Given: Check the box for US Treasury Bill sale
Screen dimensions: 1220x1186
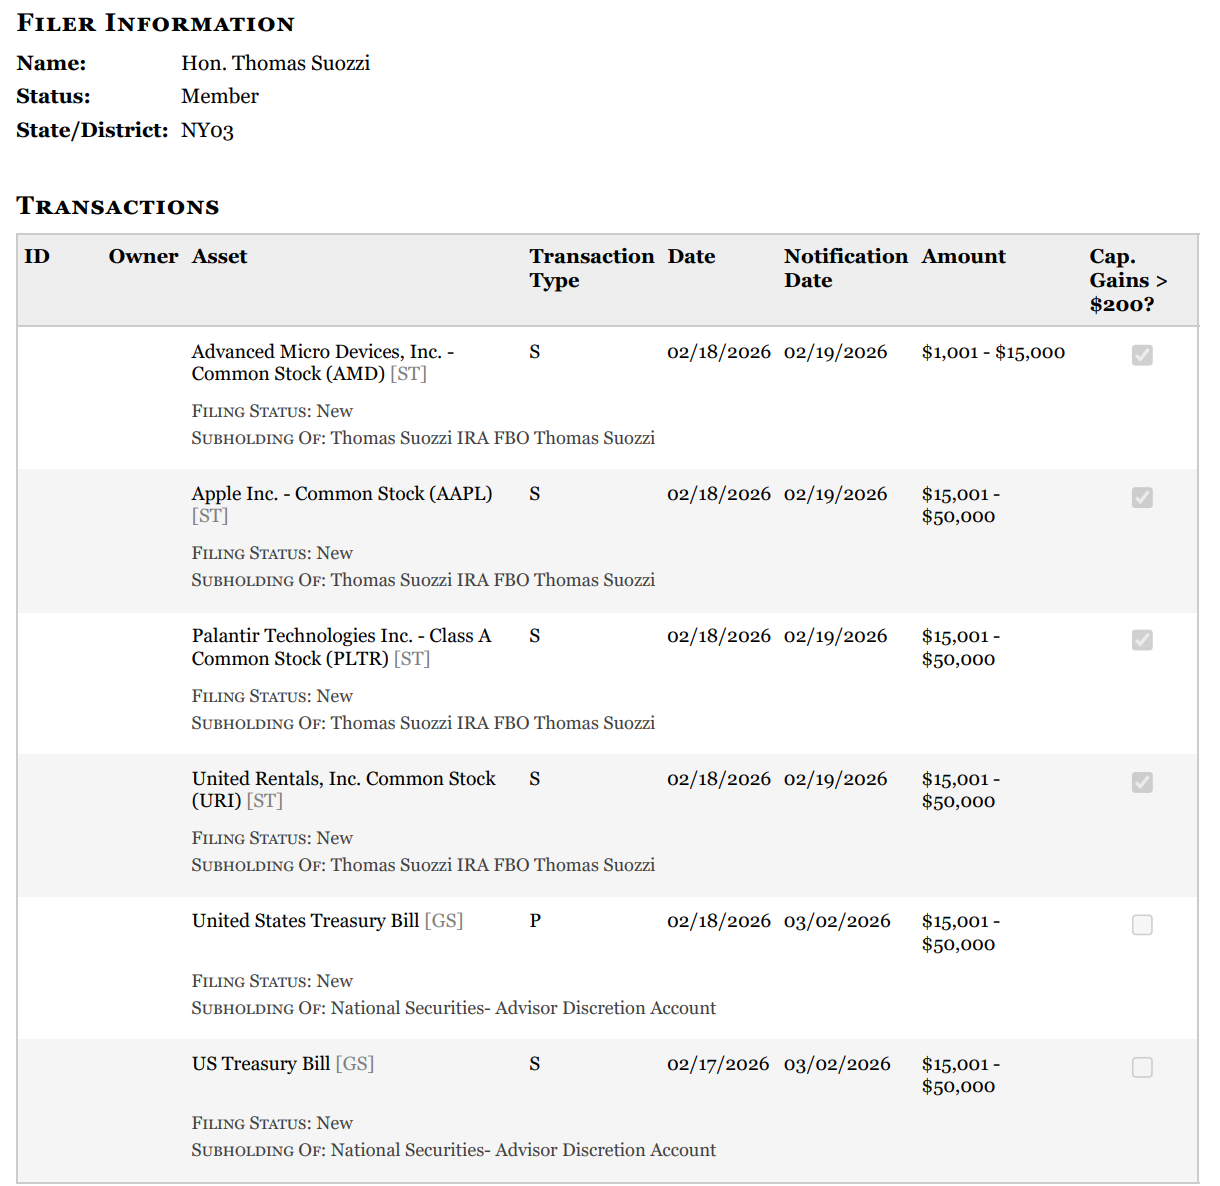Looking at the screenshot, I should [x=1141, y=1067].
